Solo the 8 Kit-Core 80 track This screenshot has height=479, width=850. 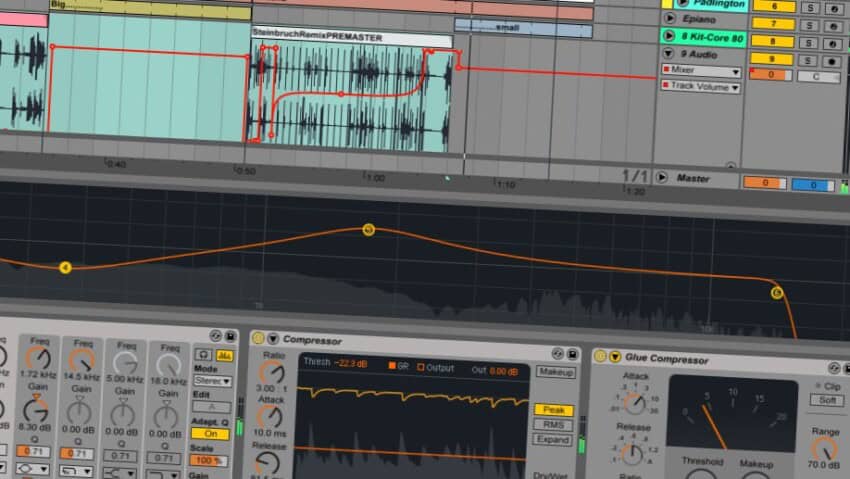point(809,43)
